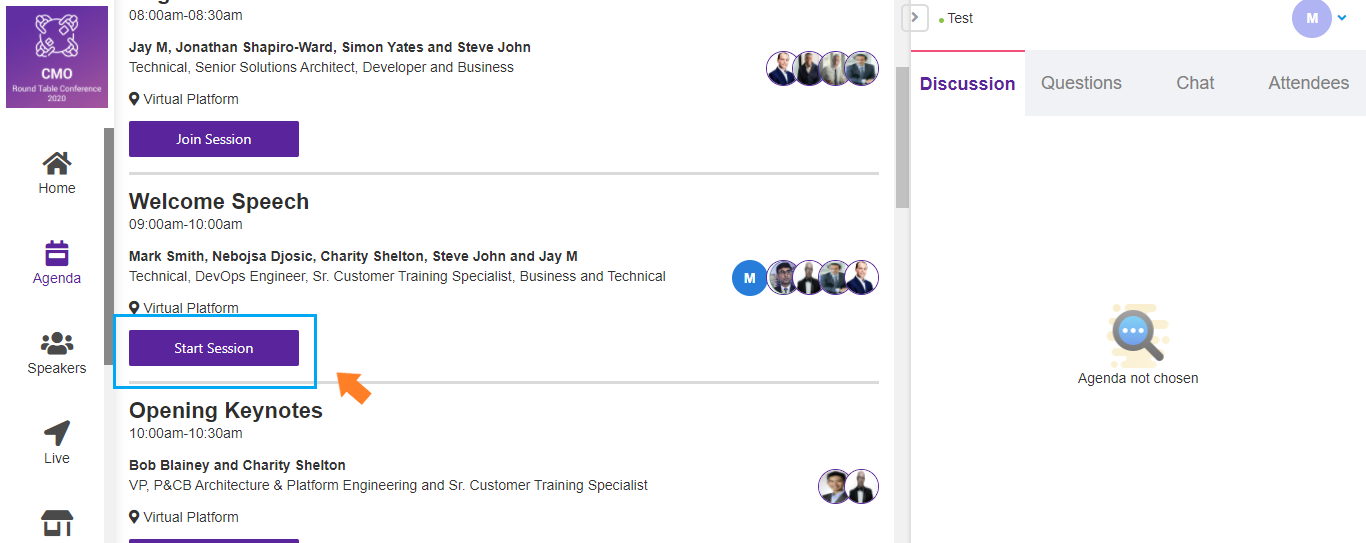Click the Start Session button
Image resolution: width=1366 pixels, height=543 pixels.
click(x=214, y=348)
